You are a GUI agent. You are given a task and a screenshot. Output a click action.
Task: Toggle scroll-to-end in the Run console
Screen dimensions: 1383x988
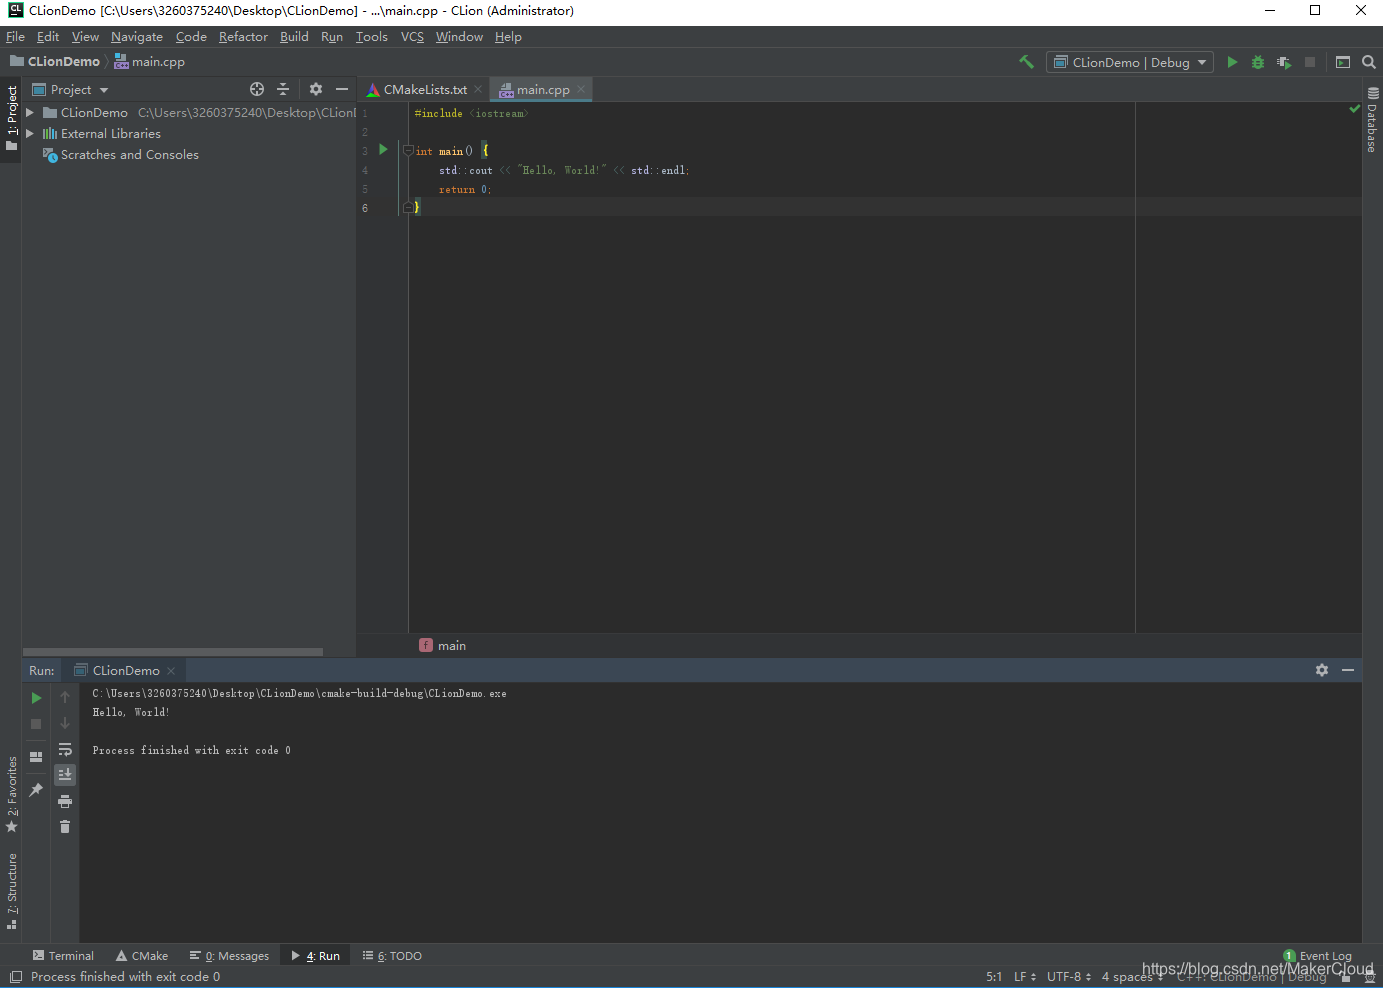(x=65, y=775)
